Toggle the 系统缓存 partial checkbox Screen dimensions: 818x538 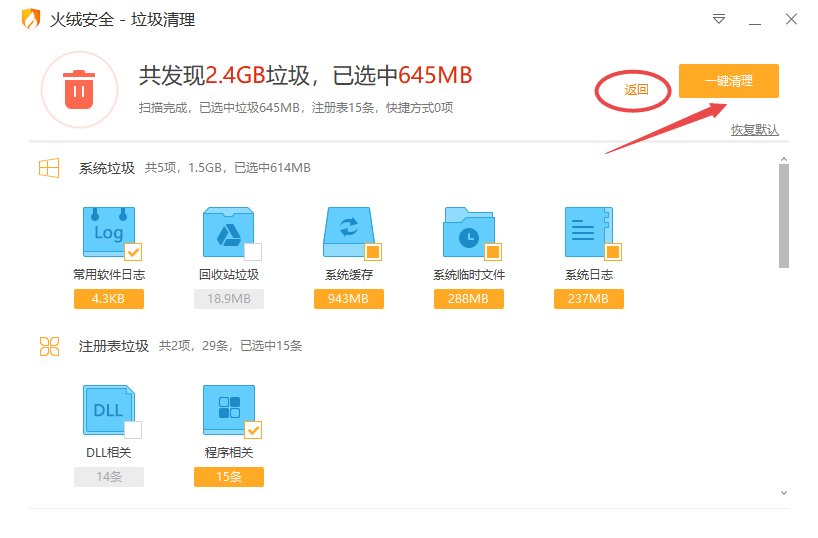pyautogui.click(x=373, y=252)
